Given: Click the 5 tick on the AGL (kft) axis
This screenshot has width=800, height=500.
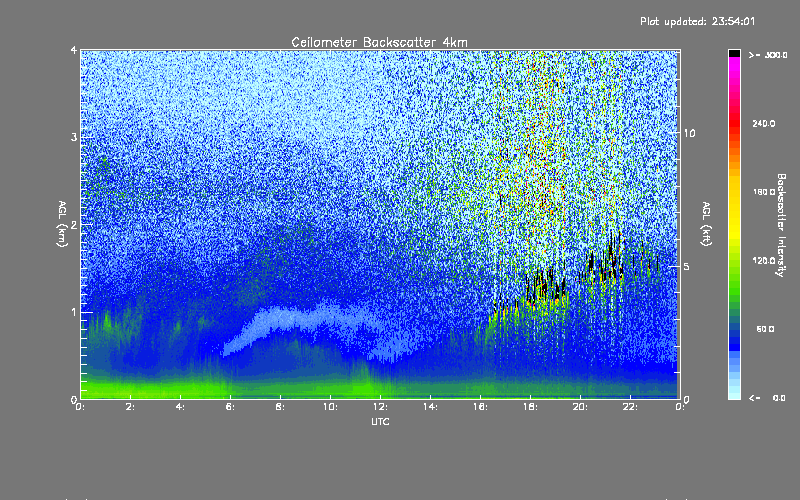Looking at the screenshot, I should tap(687, 267).
